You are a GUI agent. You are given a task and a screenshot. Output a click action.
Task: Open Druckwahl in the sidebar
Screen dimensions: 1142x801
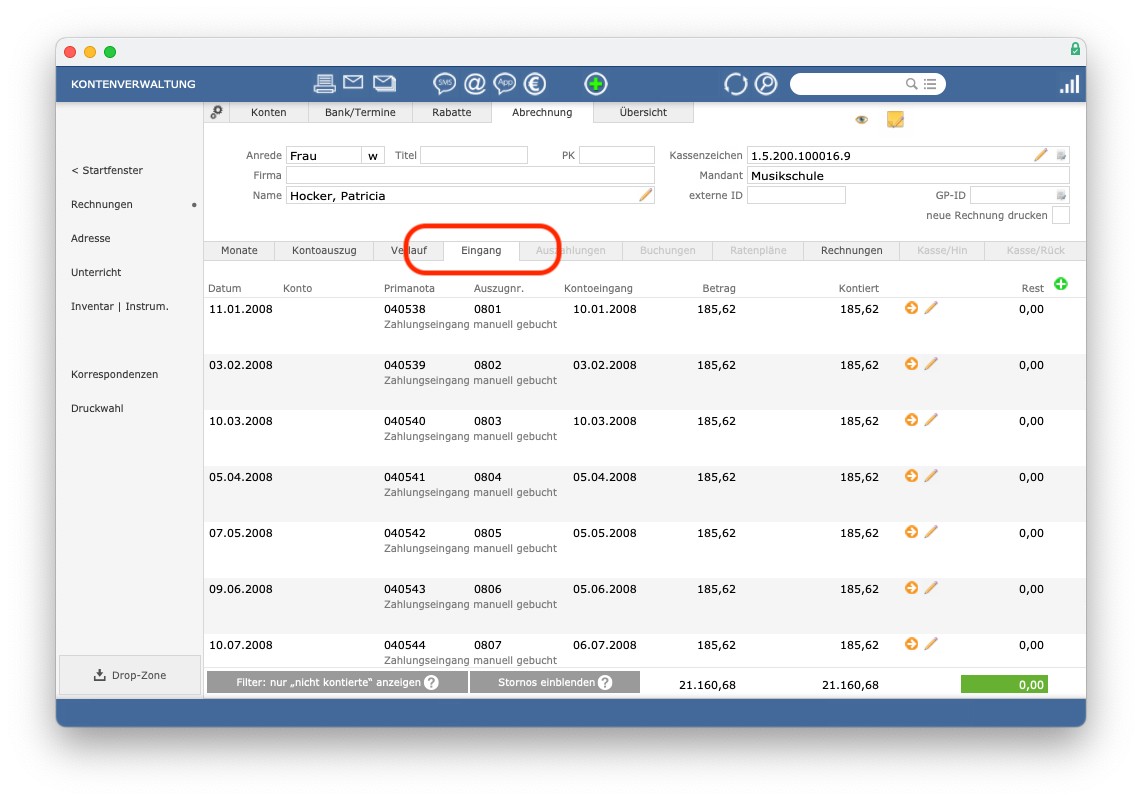point(97,409)
